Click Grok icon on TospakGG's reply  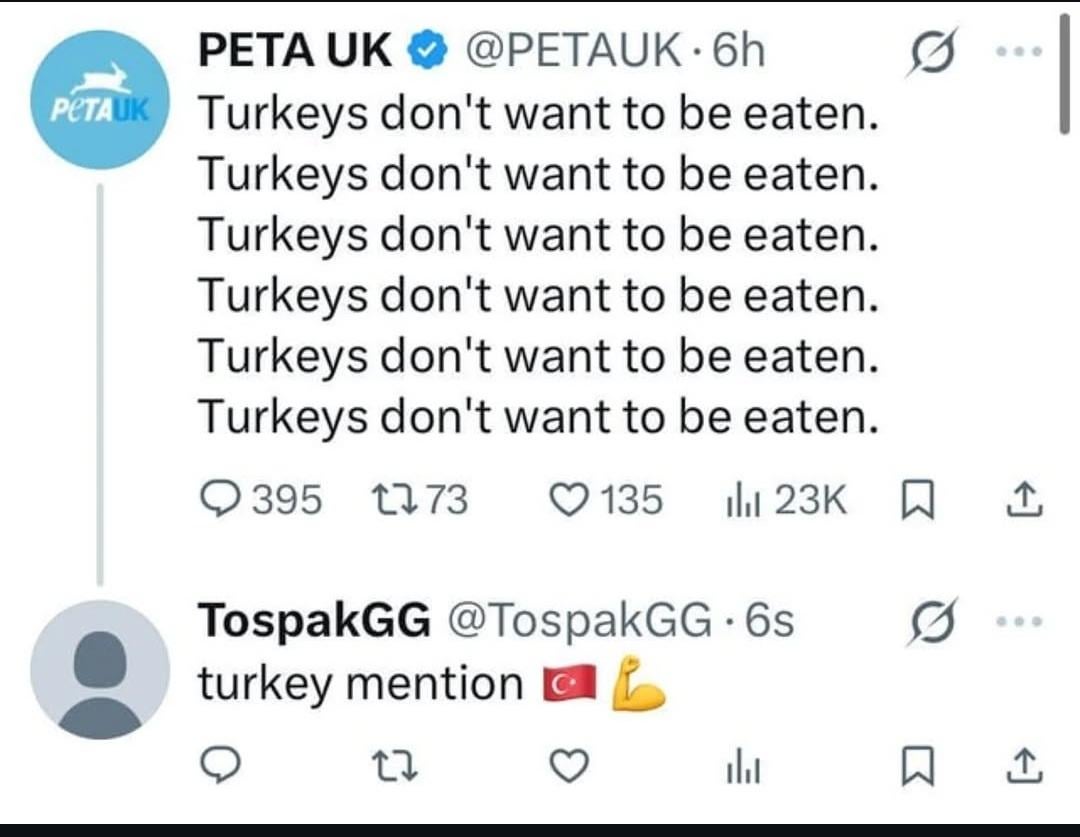pos(931,620)
